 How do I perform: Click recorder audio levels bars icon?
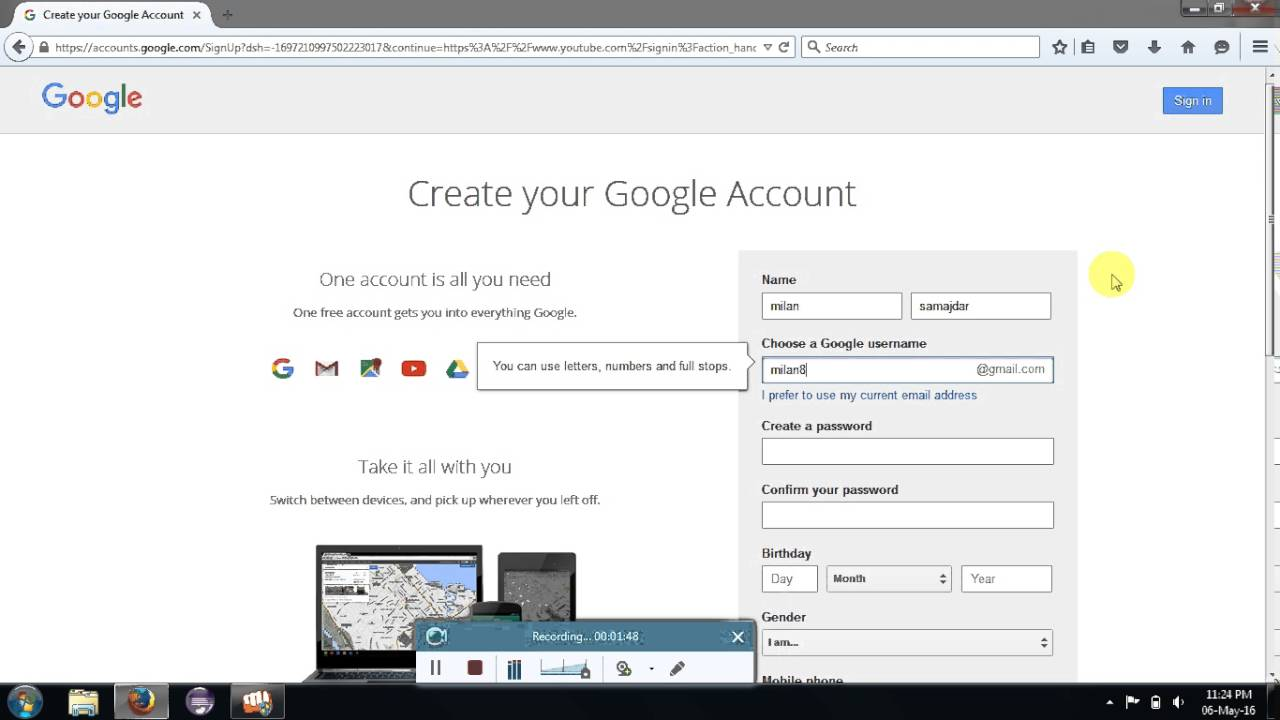[x=514, y=669]
